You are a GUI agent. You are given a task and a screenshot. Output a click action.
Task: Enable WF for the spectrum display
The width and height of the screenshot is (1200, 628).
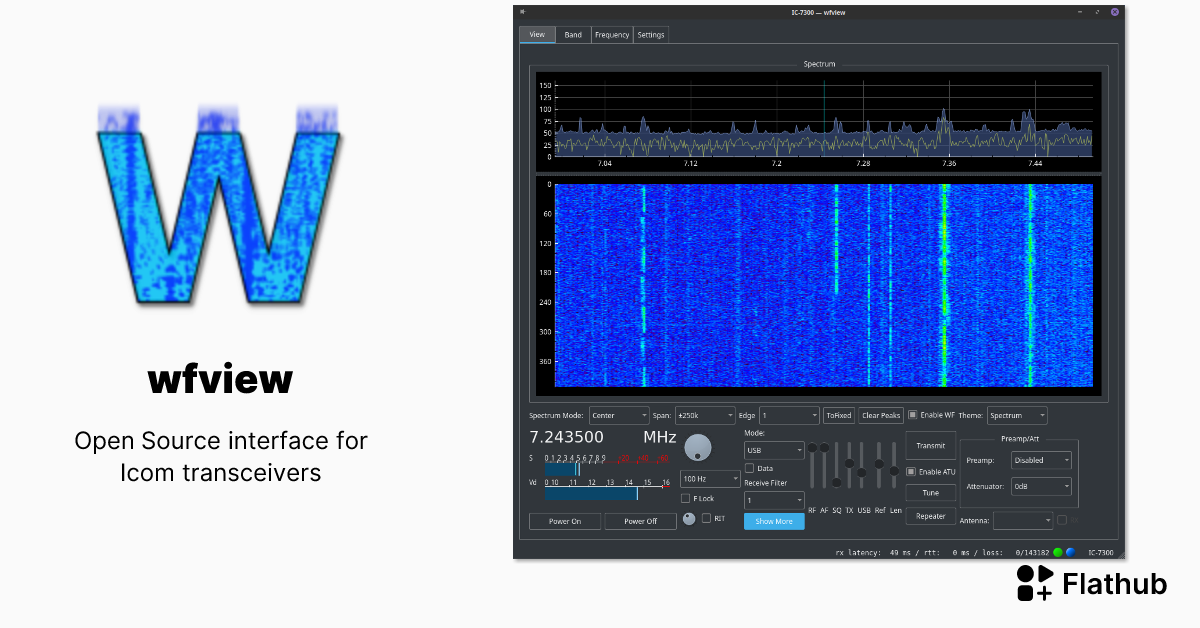(x=912, y=415)
